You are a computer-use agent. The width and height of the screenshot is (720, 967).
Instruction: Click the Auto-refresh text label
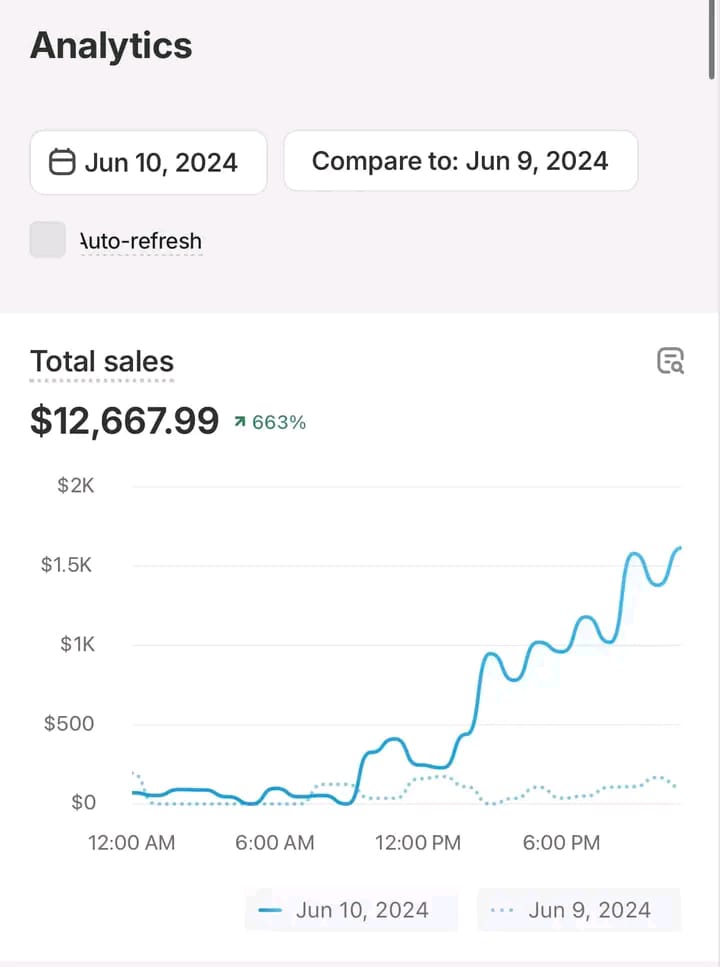point(141,241)
